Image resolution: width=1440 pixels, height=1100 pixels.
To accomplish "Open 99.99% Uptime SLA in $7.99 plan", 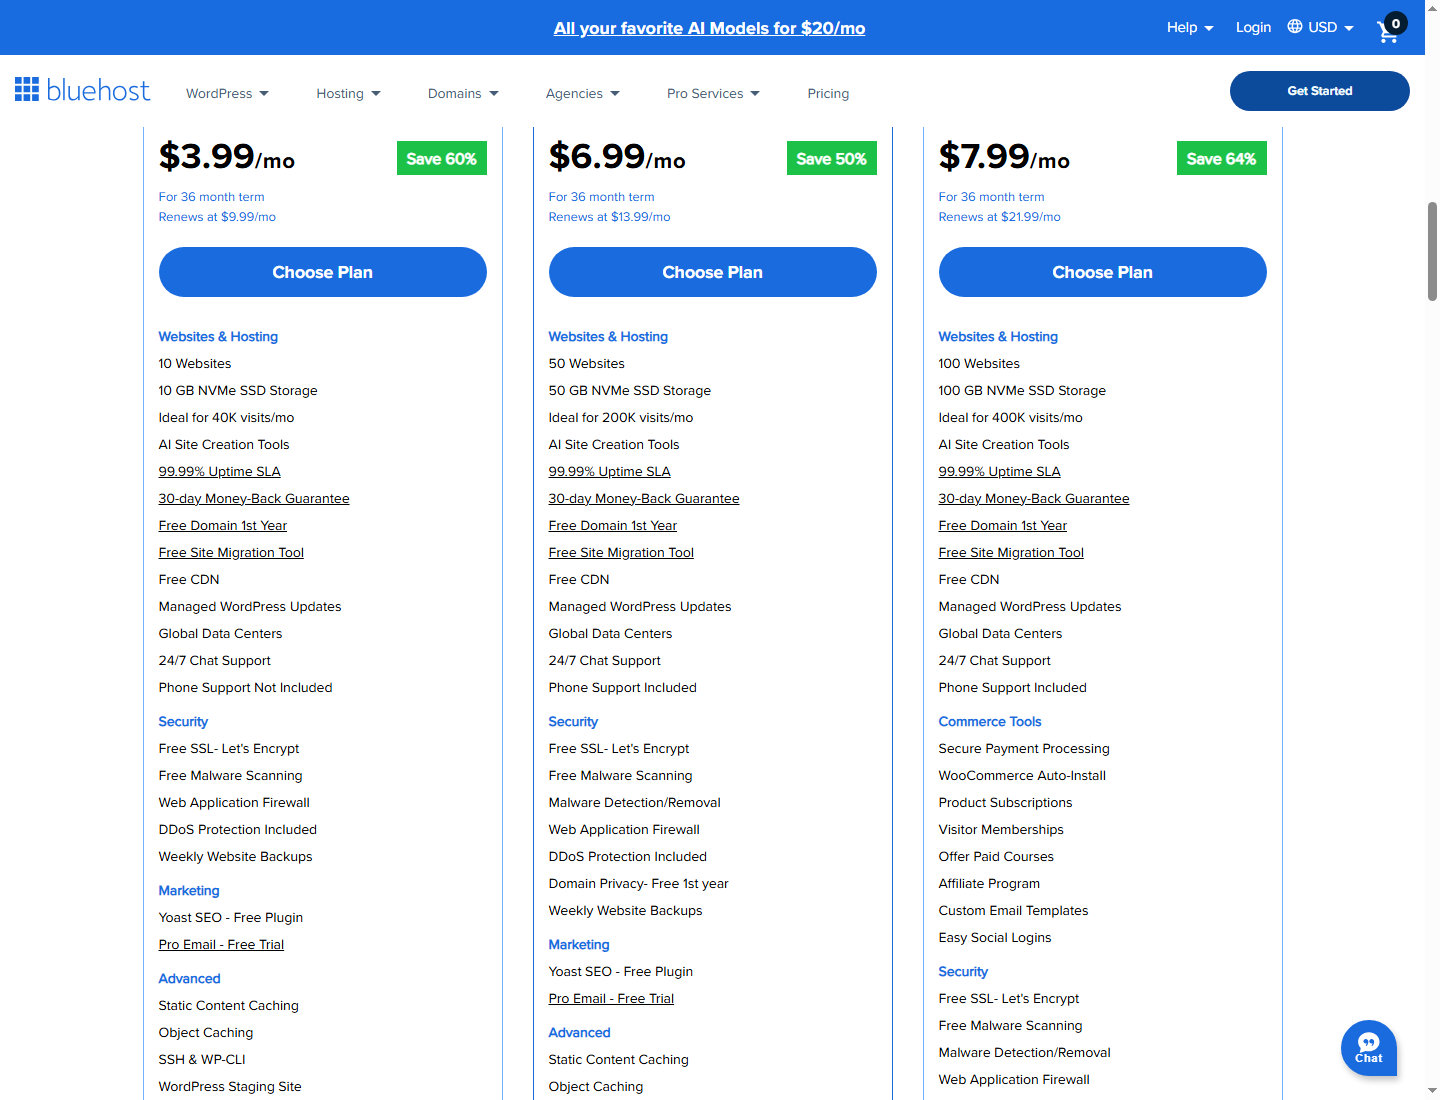I will coord(999,471).
